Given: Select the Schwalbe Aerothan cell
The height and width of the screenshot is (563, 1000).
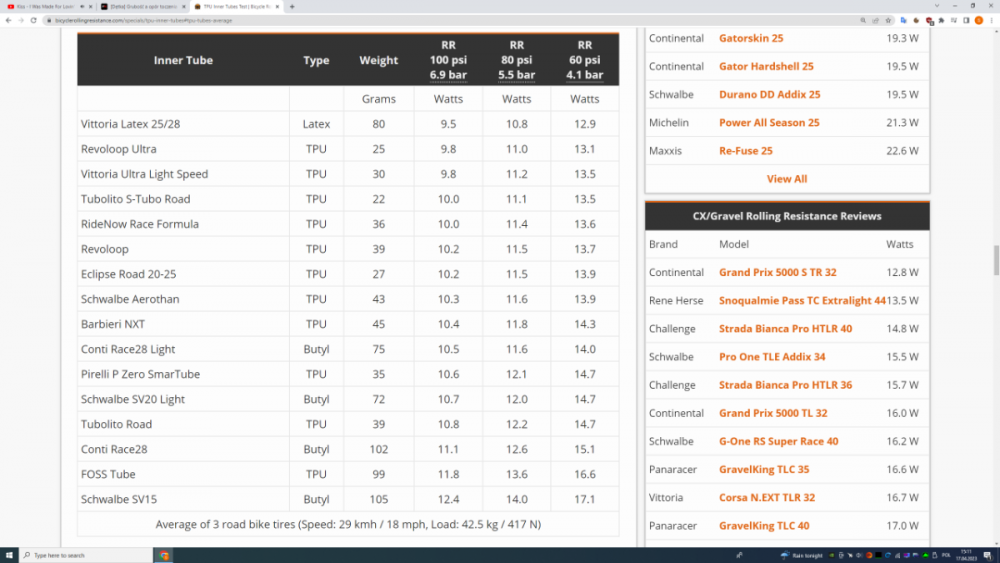Looking at the screenshot, I should [184, 299].
